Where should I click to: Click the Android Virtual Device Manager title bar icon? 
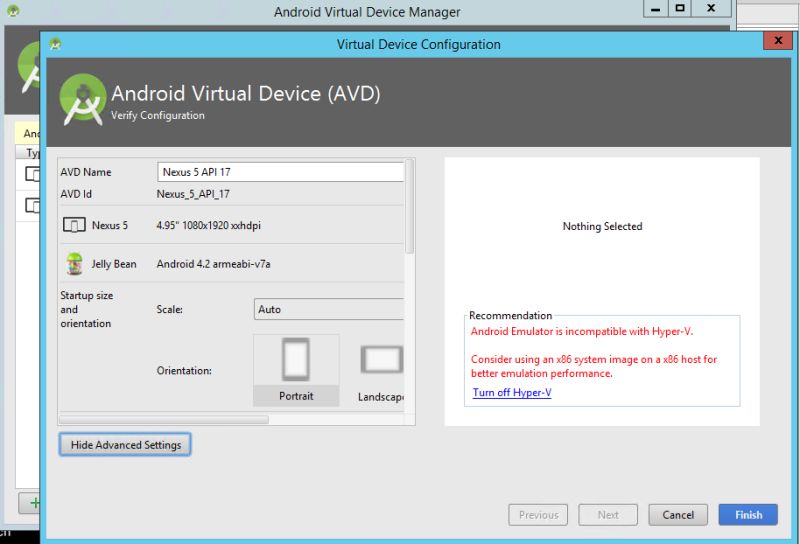[13, 11]
